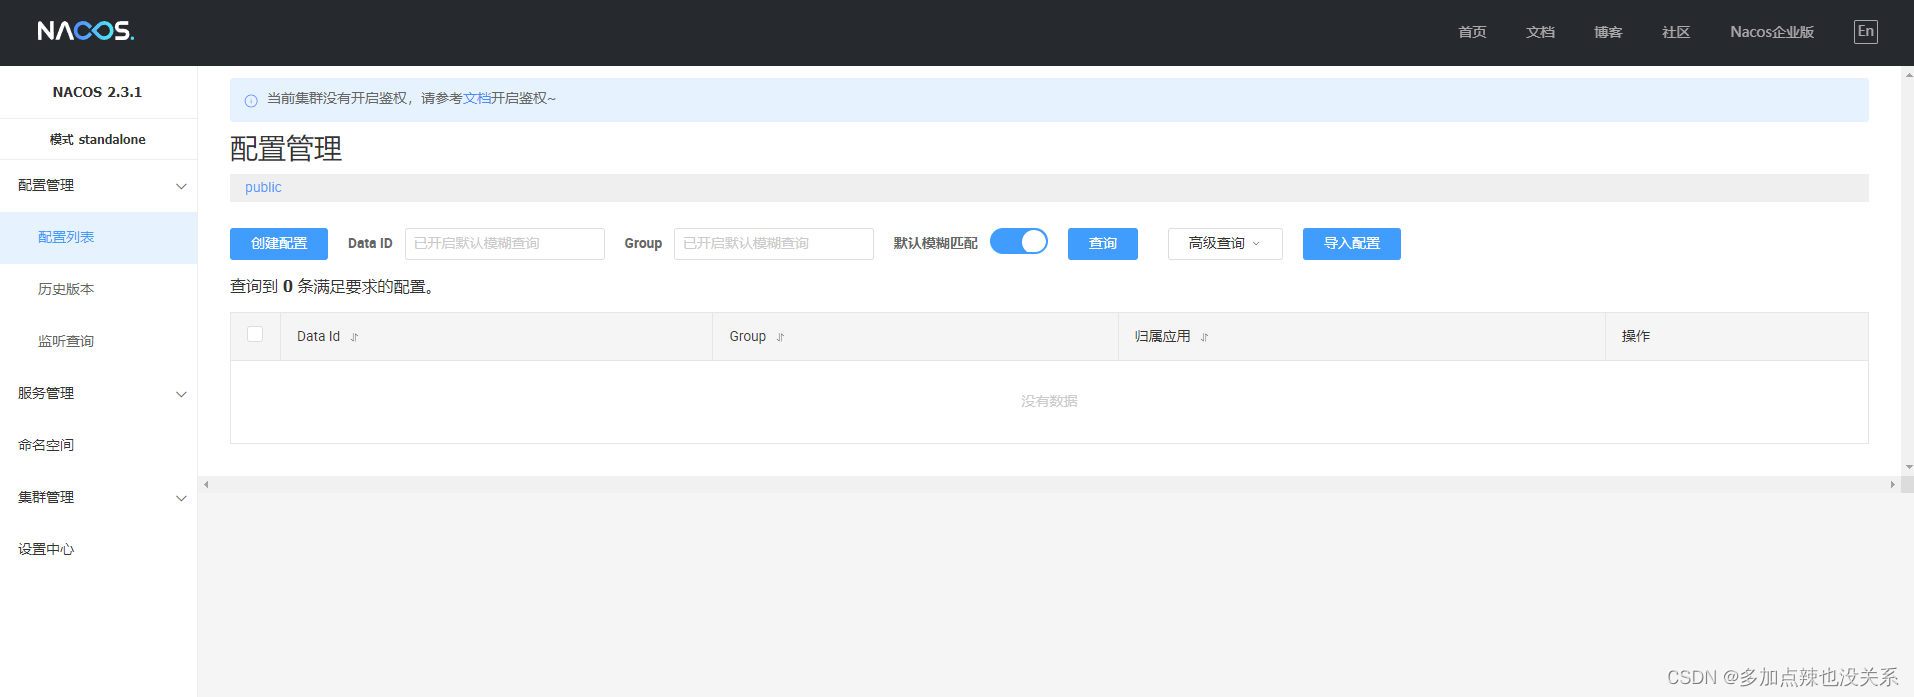Open 文档 in top navigation
The image size is (1914, 697).
[1540, 32]
